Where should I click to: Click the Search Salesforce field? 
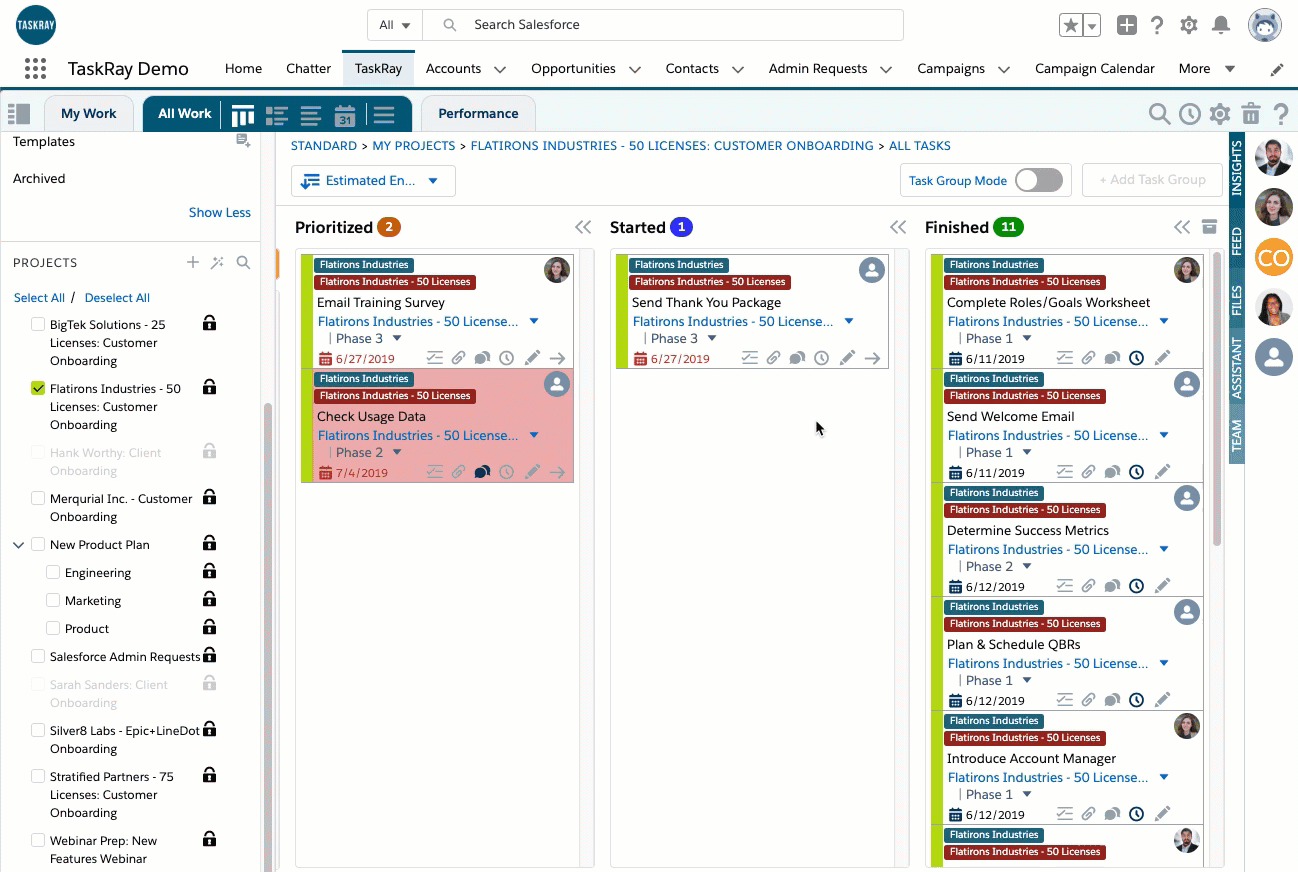pyautogui.click(x=663, y=25)
